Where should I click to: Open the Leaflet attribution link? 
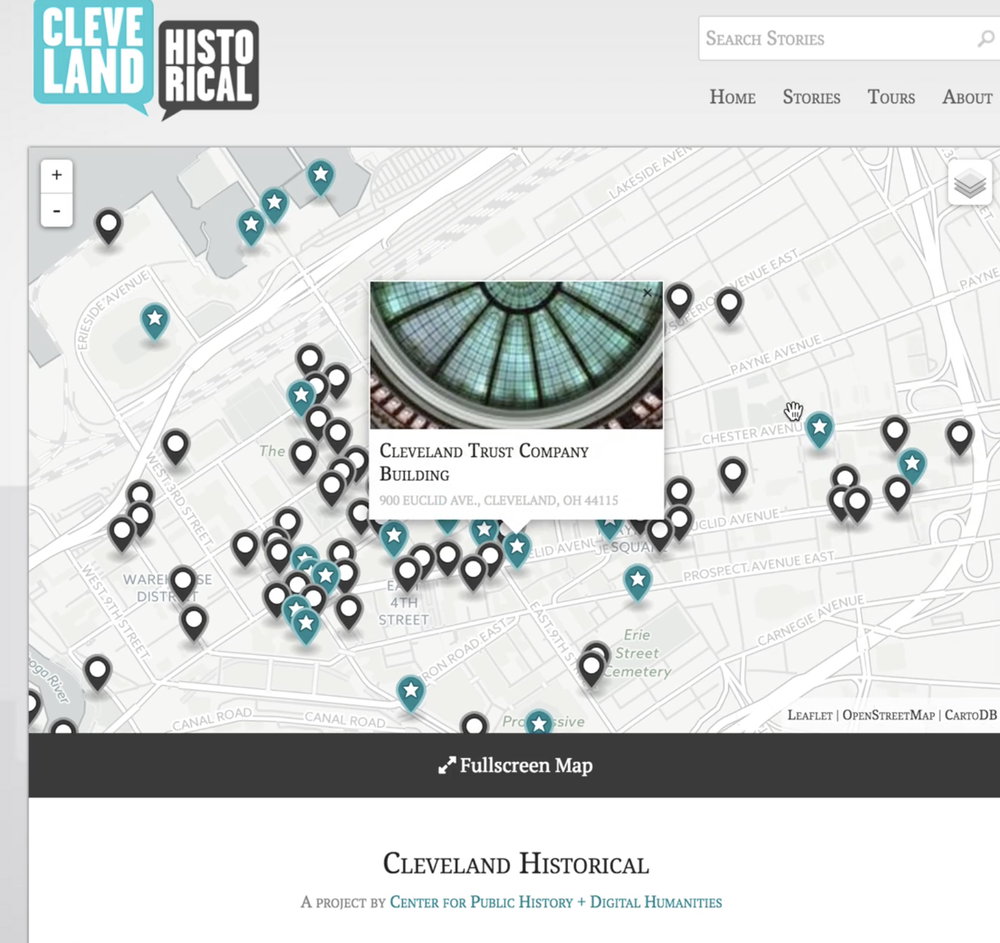(810, 715)
